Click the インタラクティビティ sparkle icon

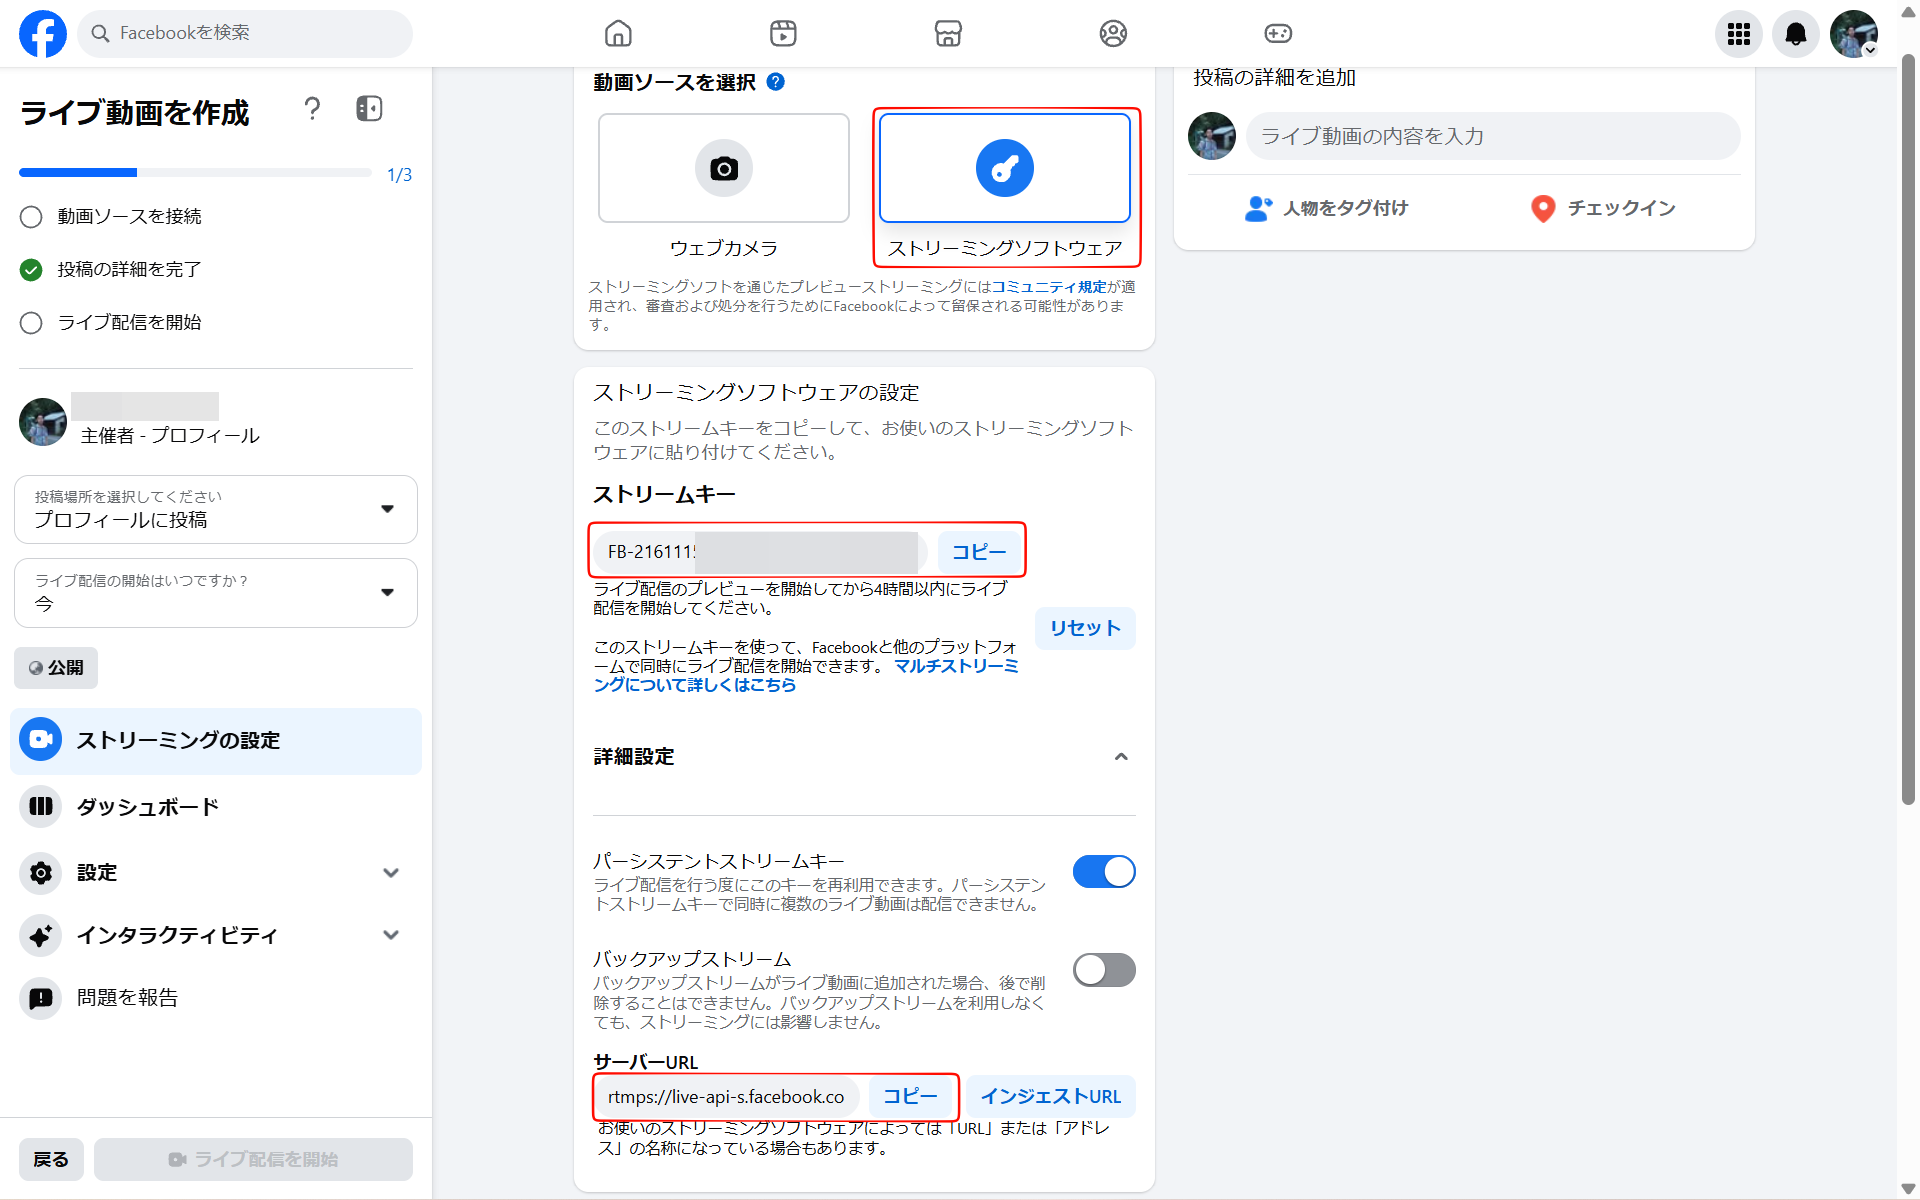pyautogui.click(x=41, y=936)
